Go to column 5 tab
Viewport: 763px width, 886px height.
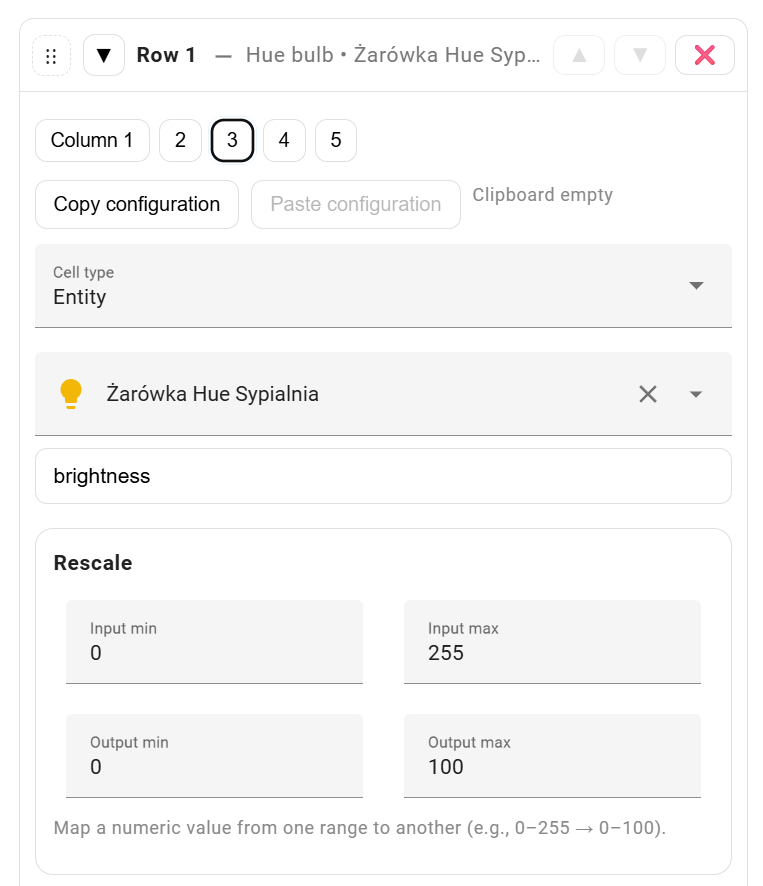click(336, 141)
